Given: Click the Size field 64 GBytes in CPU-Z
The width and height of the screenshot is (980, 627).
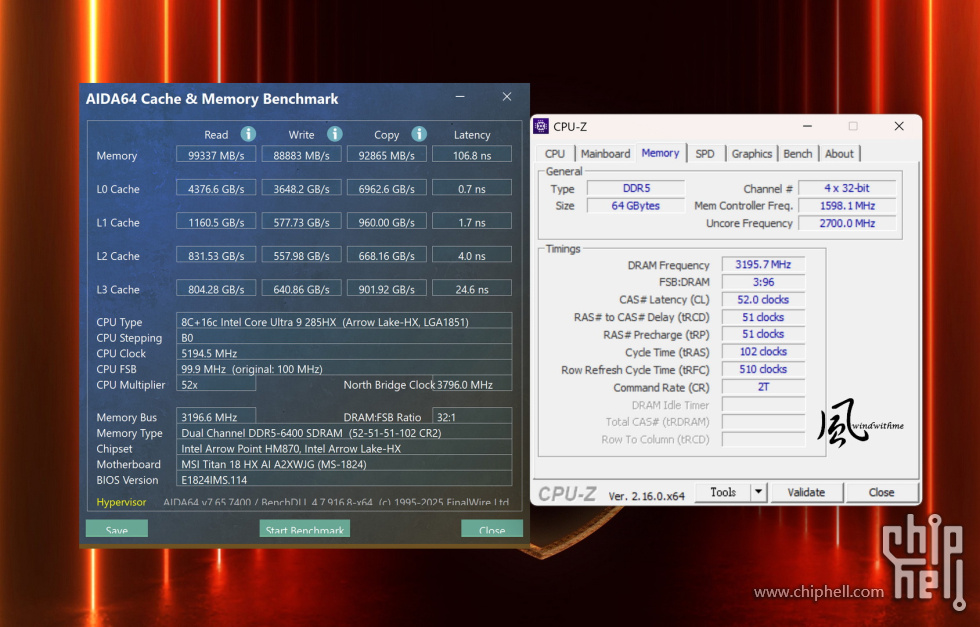Looking at the screenshot, I should click(x=636, y=206).
